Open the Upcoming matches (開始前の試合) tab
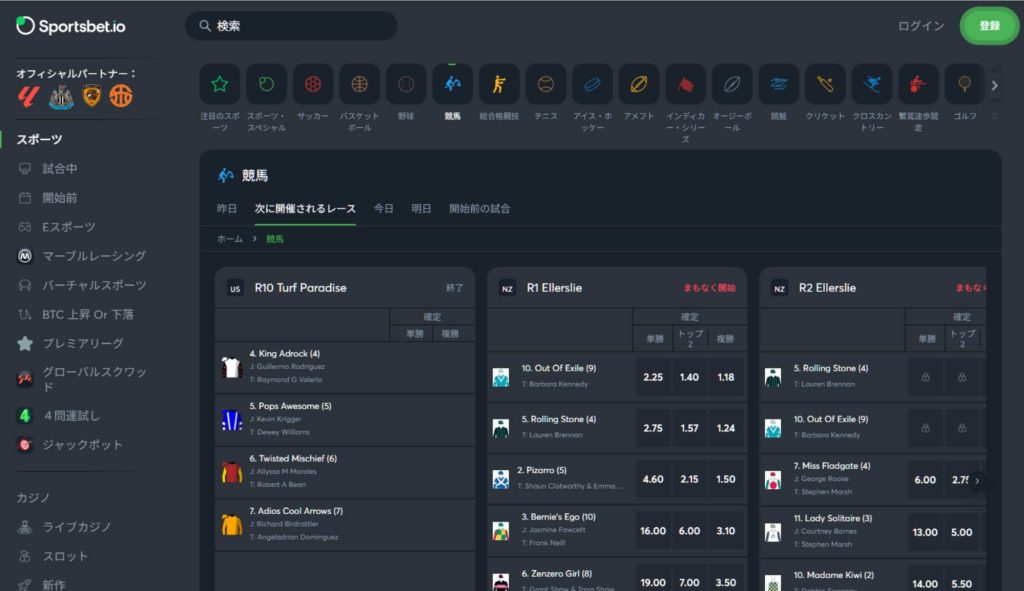1024x591 pixels. [x=479, y=209]
